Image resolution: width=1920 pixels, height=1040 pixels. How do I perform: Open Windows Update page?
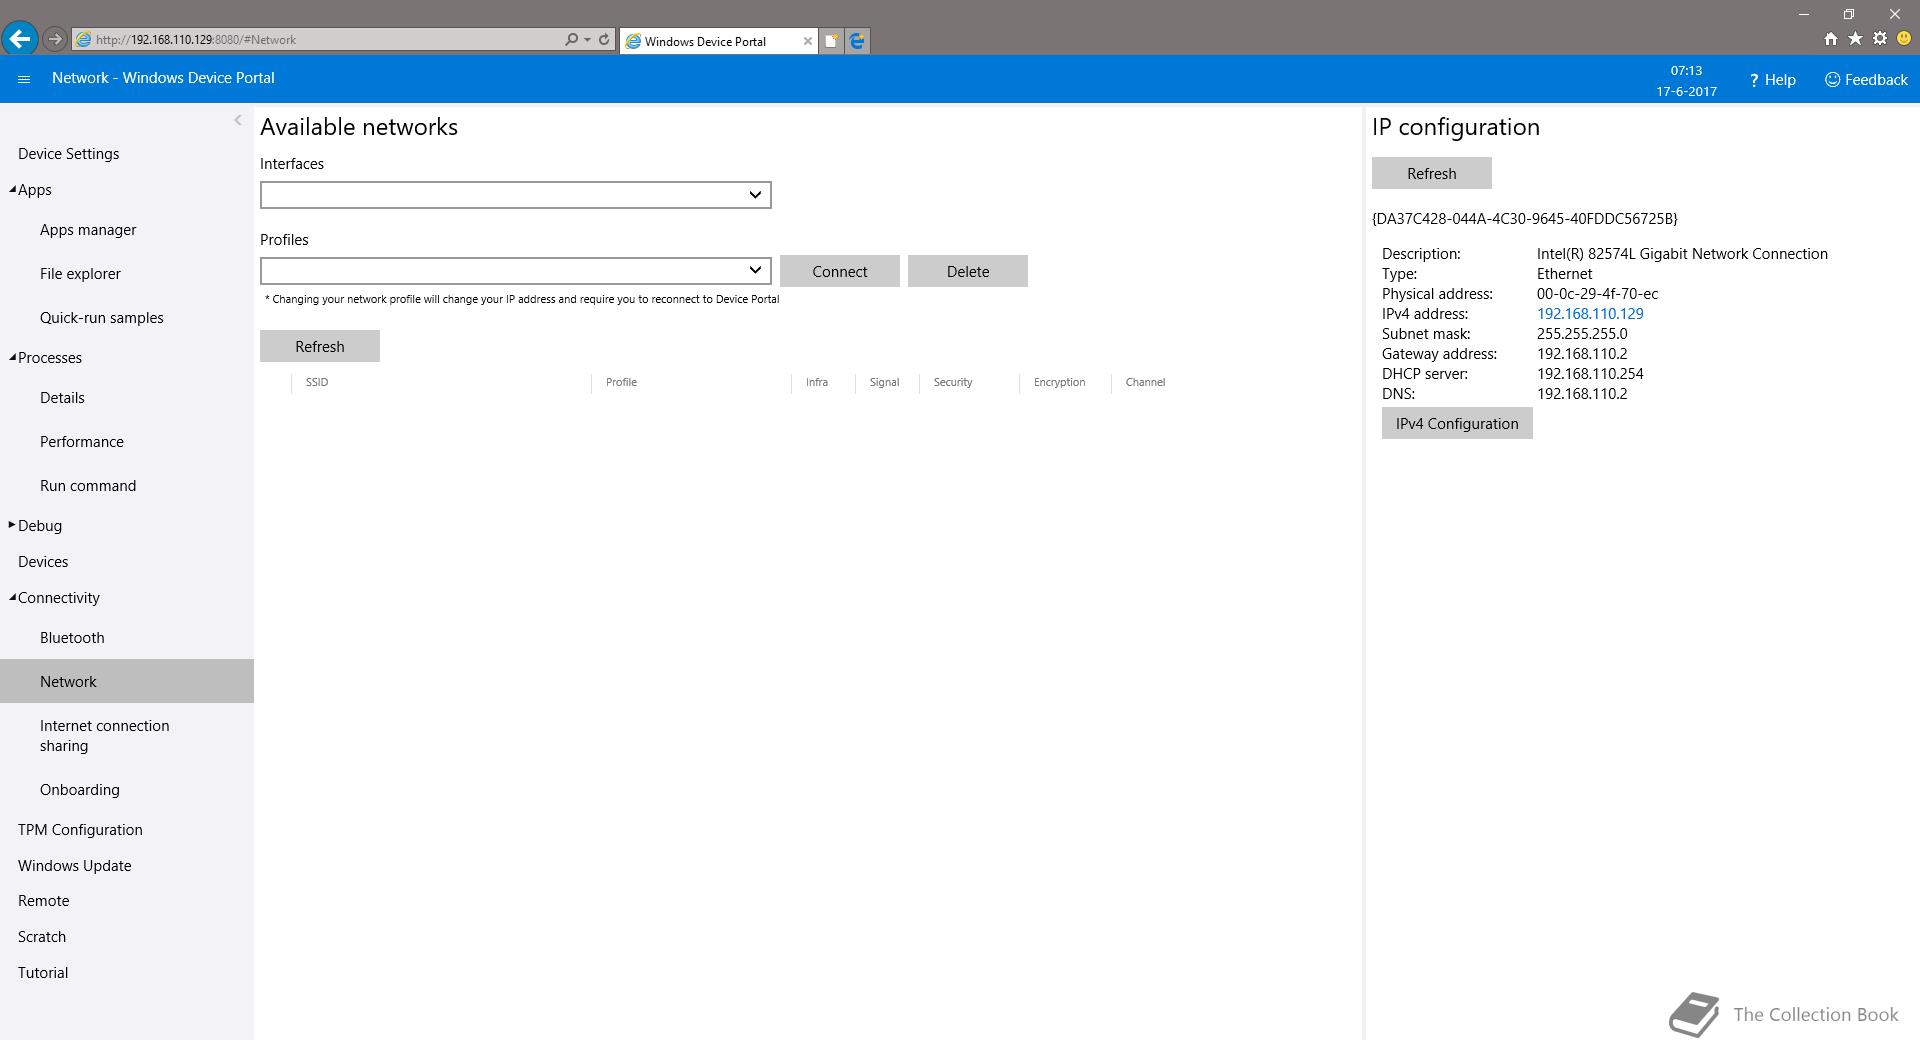pos(75,866)
